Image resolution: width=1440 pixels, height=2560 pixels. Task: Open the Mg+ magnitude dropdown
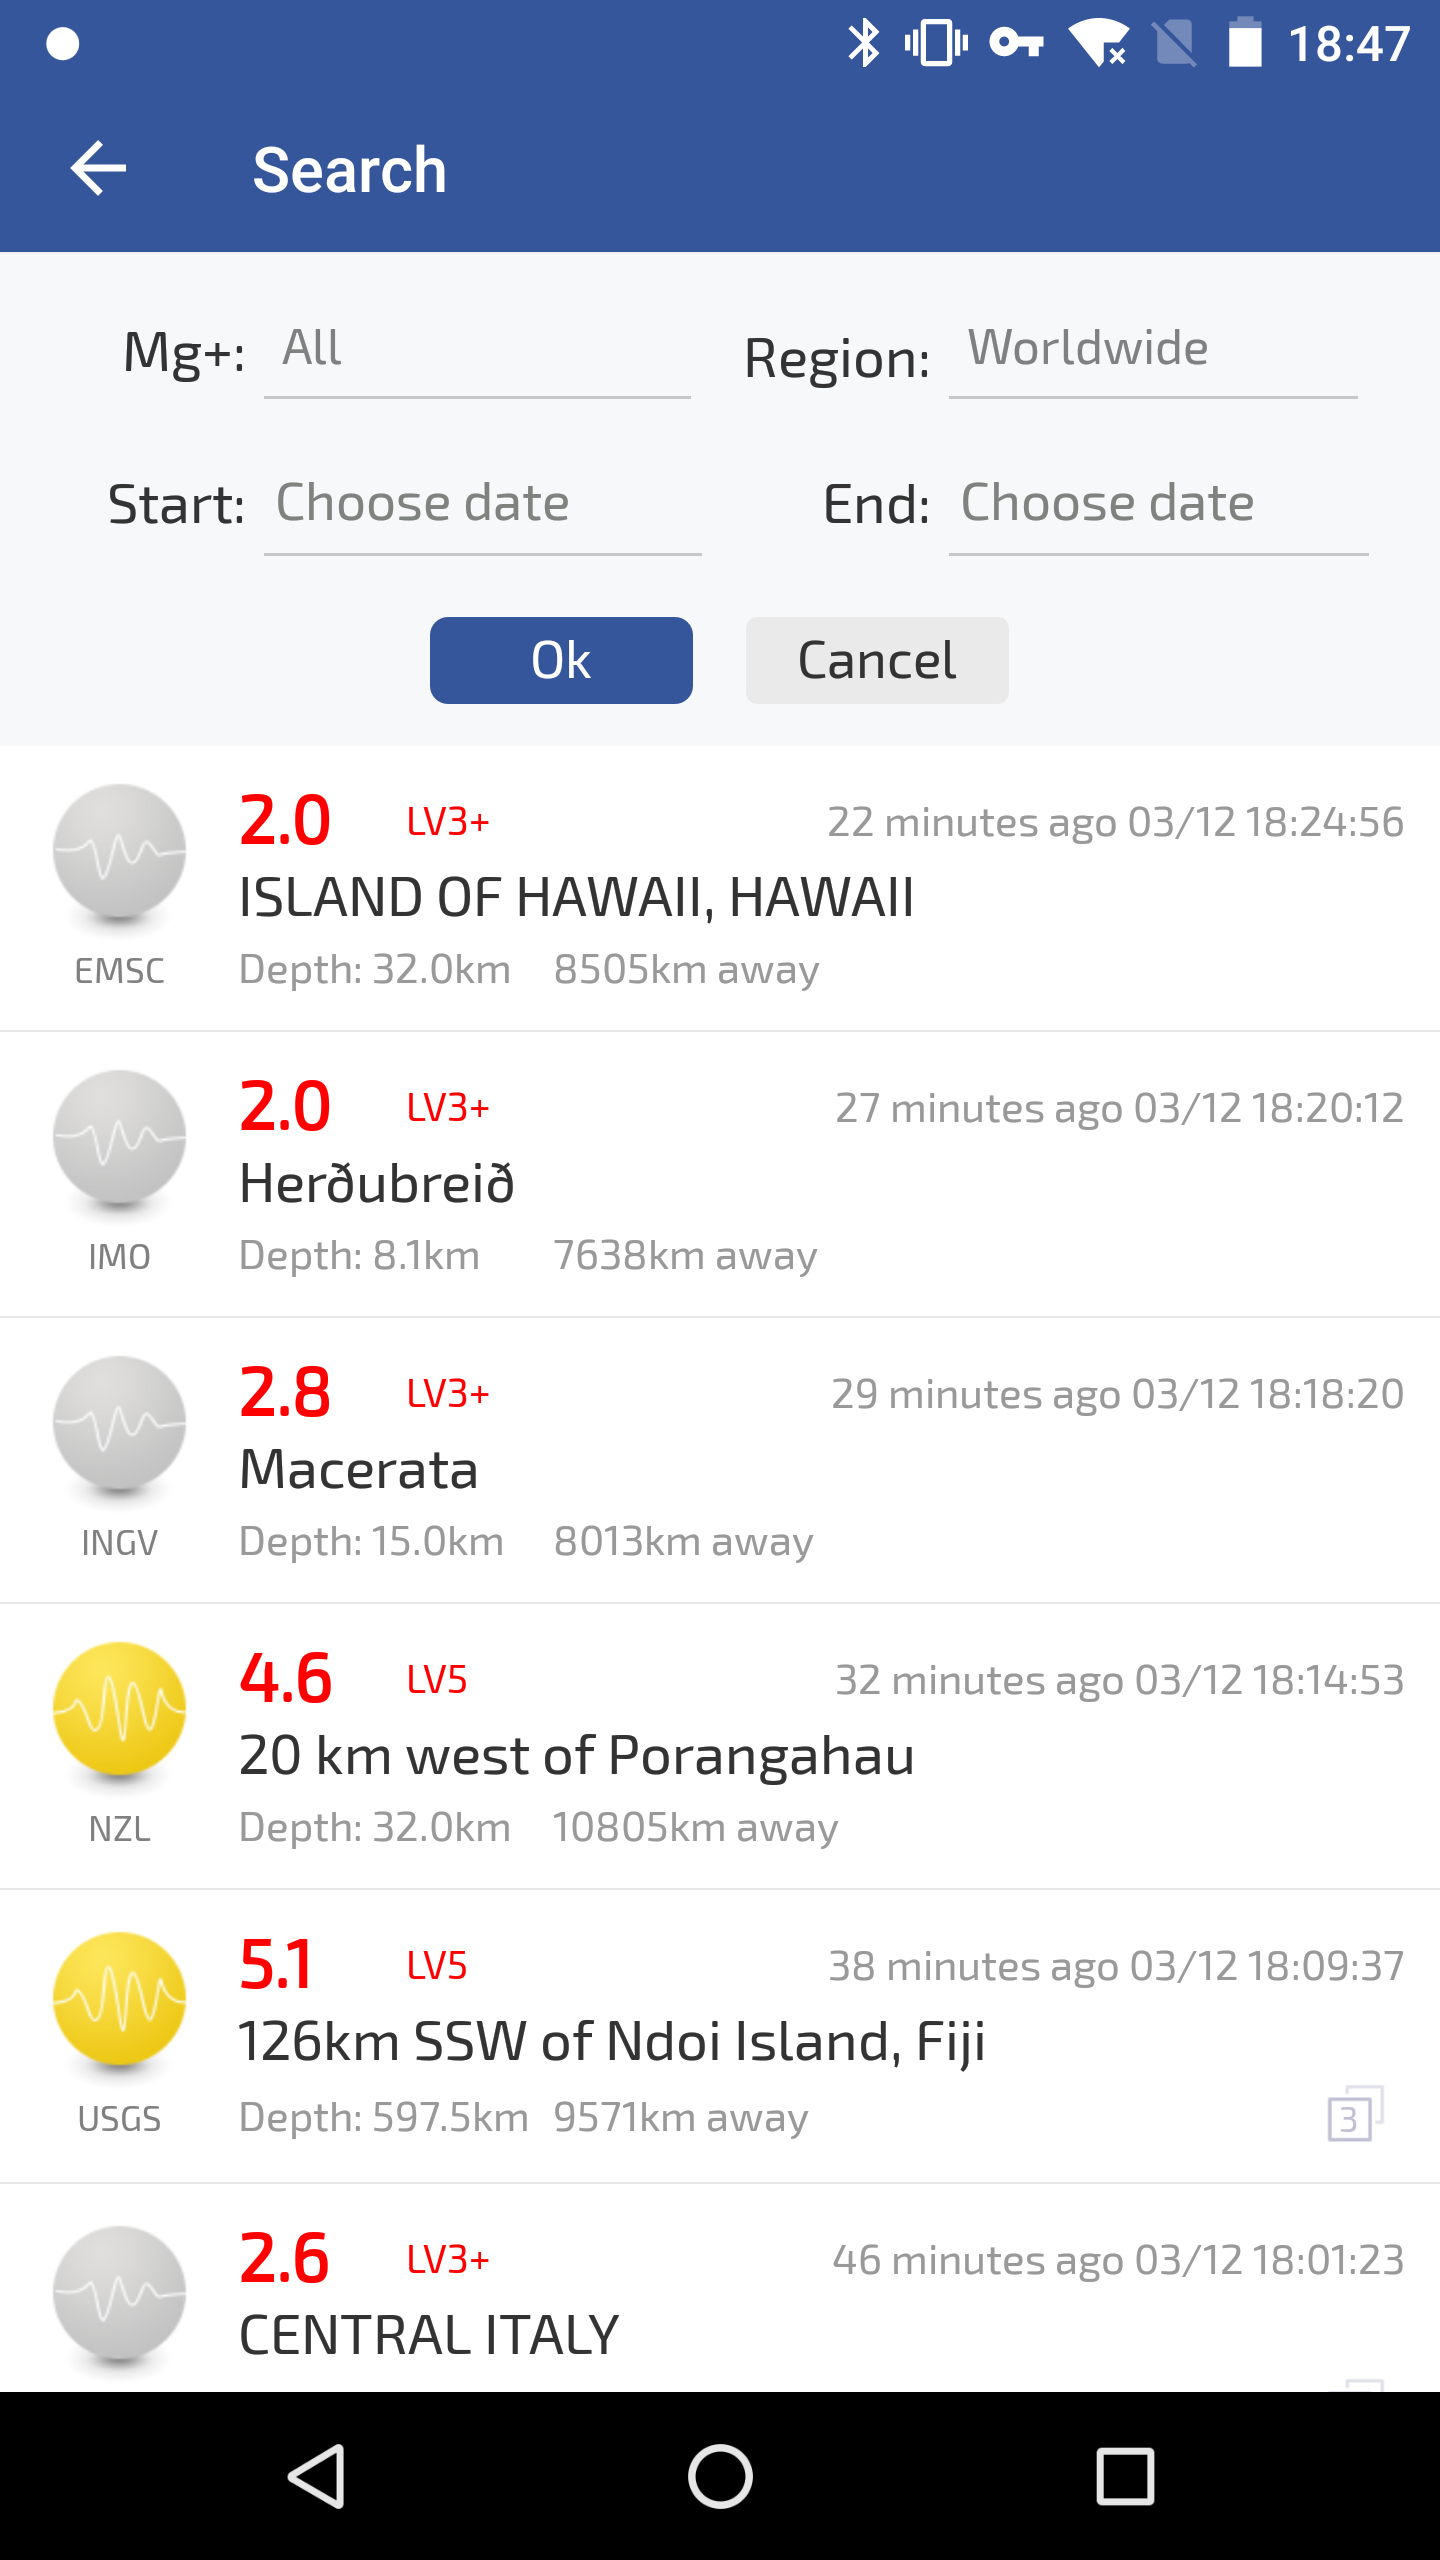pyautogui.click(x=476, y=350)
